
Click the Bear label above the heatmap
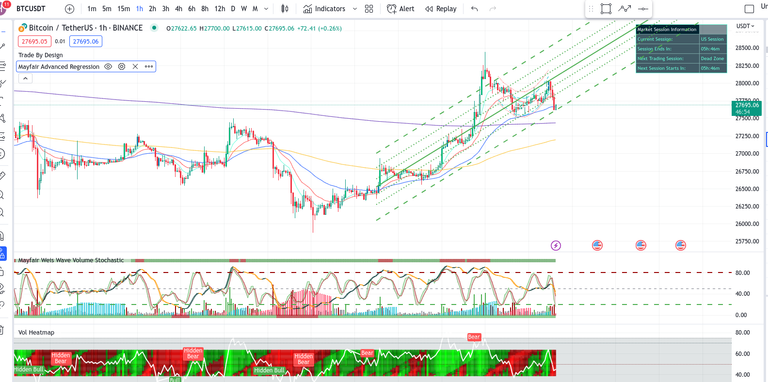pos(474,337)
